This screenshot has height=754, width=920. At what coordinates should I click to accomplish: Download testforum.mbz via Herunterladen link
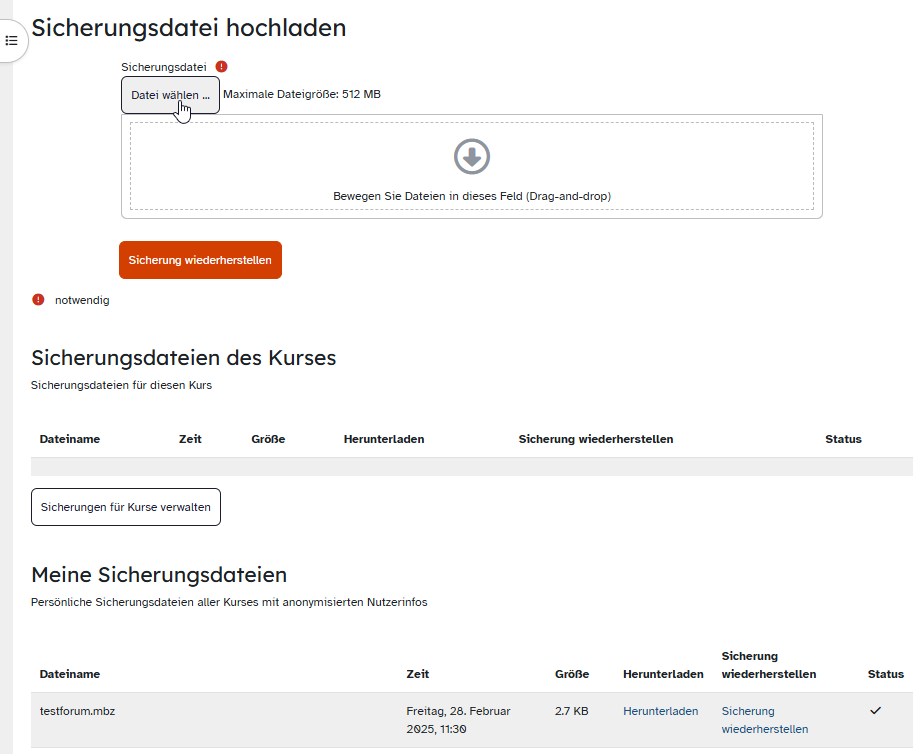click(660, 711)
